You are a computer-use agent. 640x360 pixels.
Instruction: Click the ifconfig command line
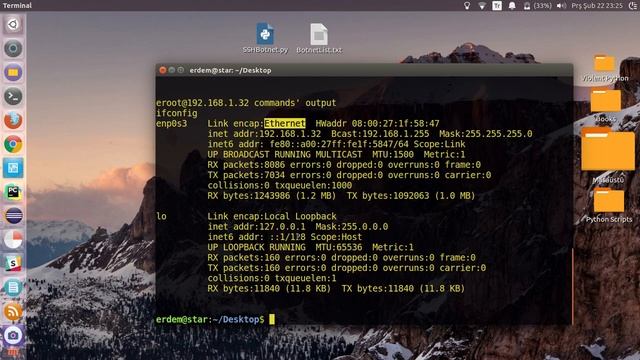(x=177, y=113)
